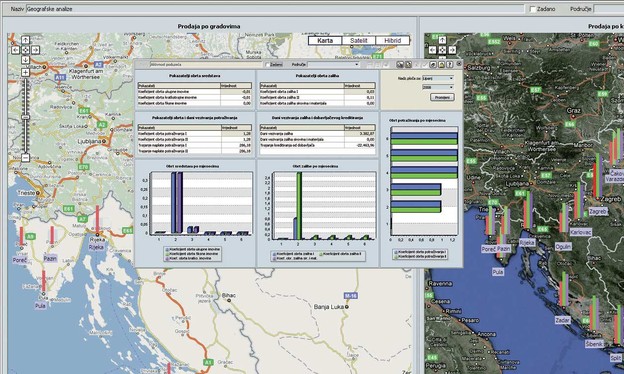Click the Ogulin label on the right map
This screenshot has width=624, height=374.
(x=563, y=247)
